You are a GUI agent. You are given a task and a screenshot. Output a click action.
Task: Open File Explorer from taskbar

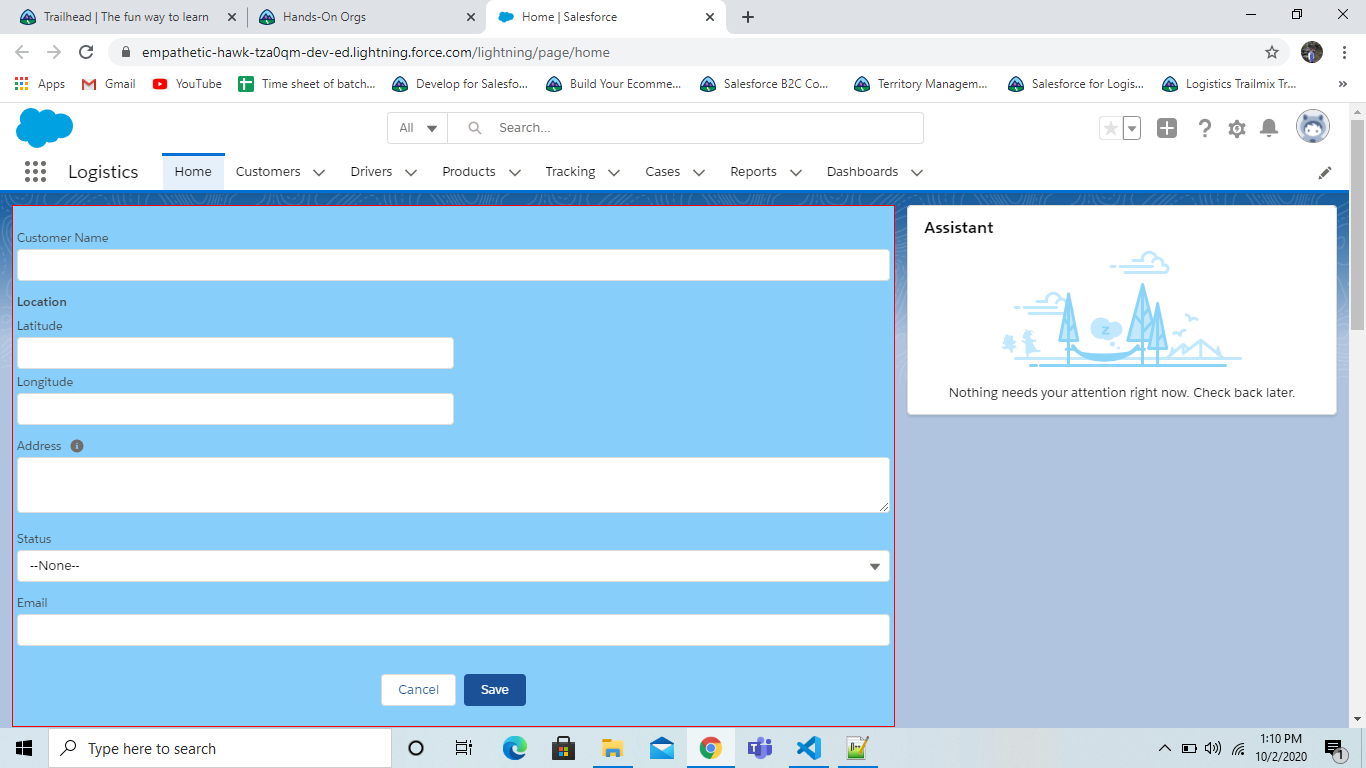point(613,748)
